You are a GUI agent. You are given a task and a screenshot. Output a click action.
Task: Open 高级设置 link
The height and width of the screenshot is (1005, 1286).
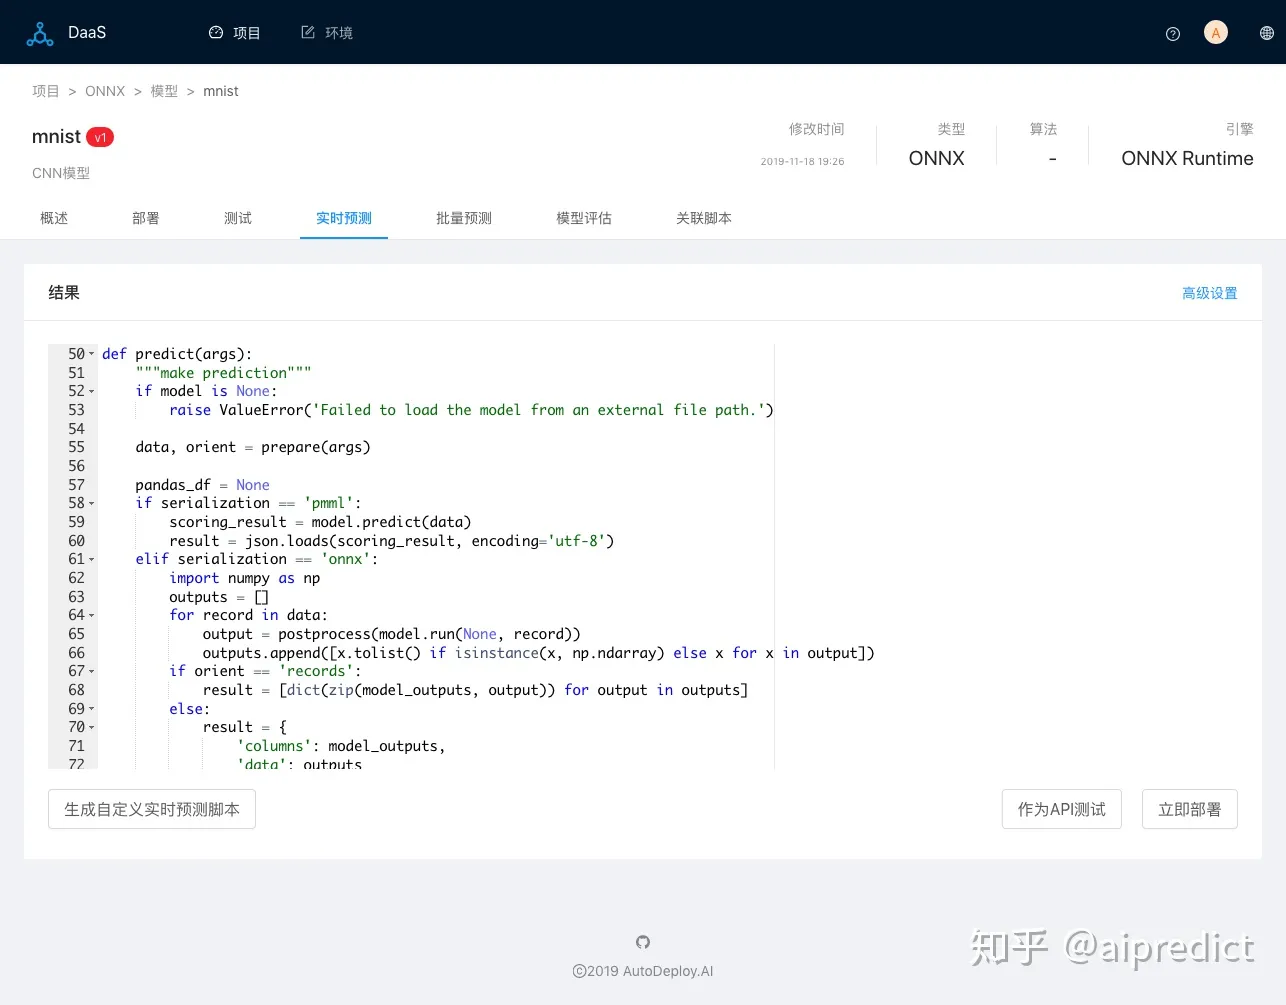1210,293
